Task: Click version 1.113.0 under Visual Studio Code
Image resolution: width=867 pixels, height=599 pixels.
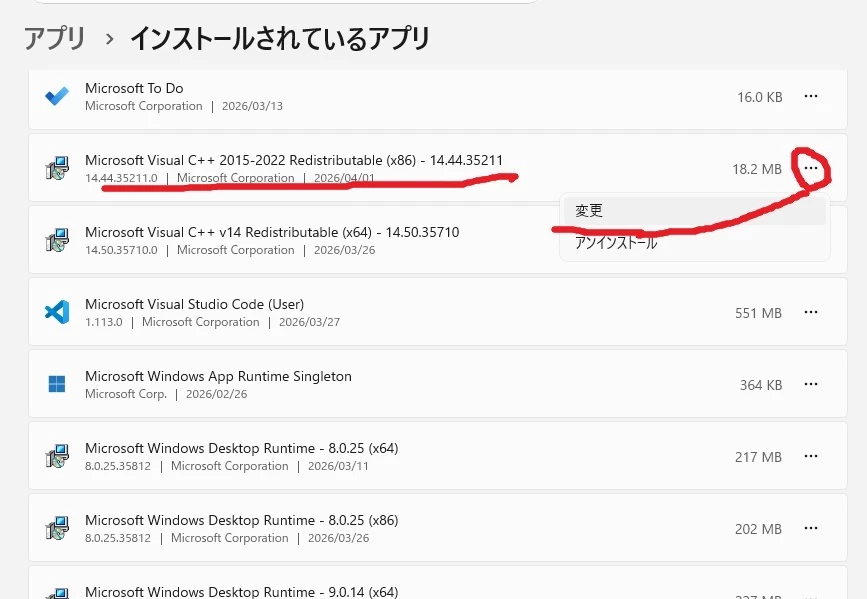Action: (103, 322)
